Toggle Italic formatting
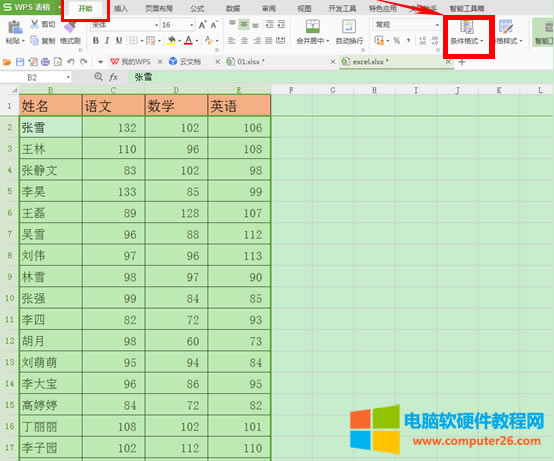554x461 pixels. pyautogui.click(x=107, y=41)
